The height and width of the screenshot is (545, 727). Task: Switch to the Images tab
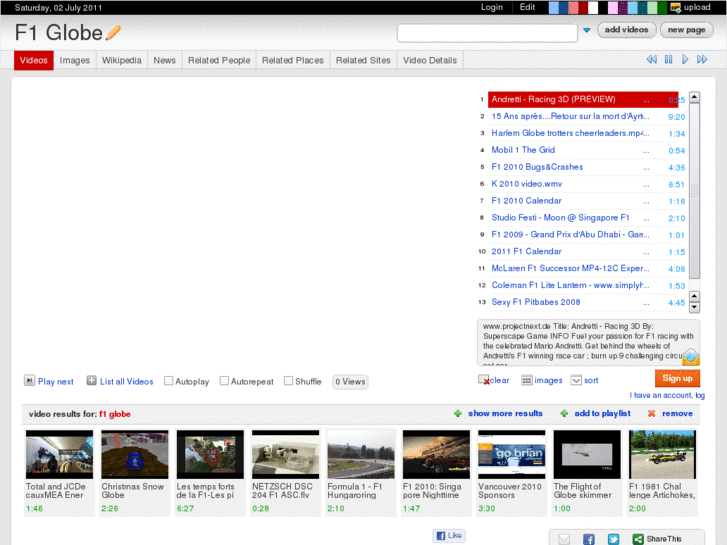click(75, 60)
